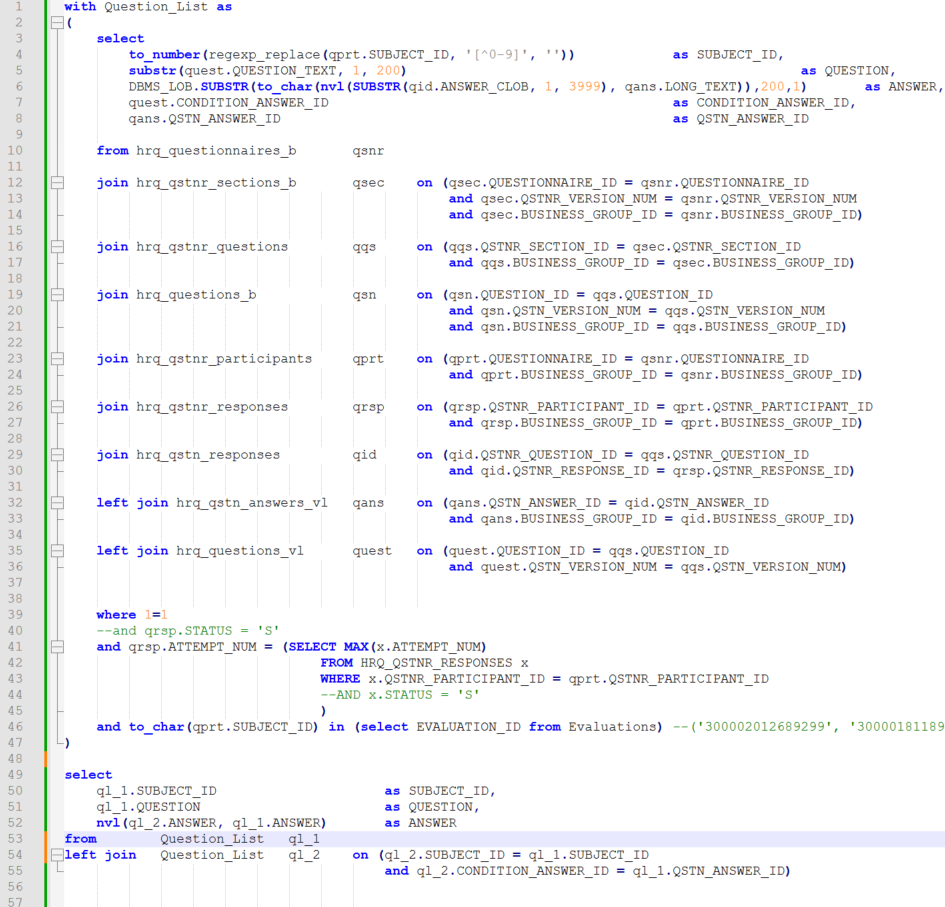The width and height of the screenshot is (945, 907).
Task: Click the comment '--and qrsp.STATUS = 'S''
Action: (x=188, y=631)
